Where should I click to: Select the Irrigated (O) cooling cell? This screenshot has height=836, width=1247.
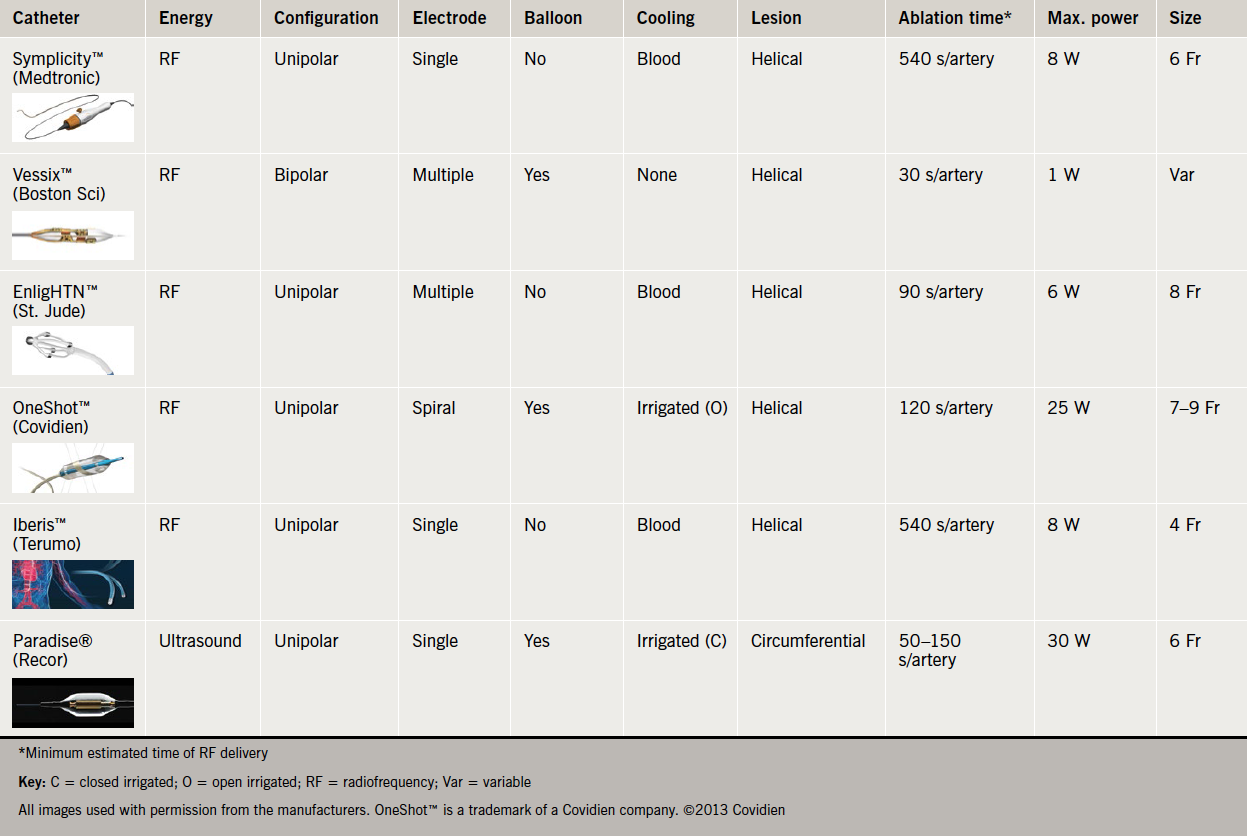682,408
